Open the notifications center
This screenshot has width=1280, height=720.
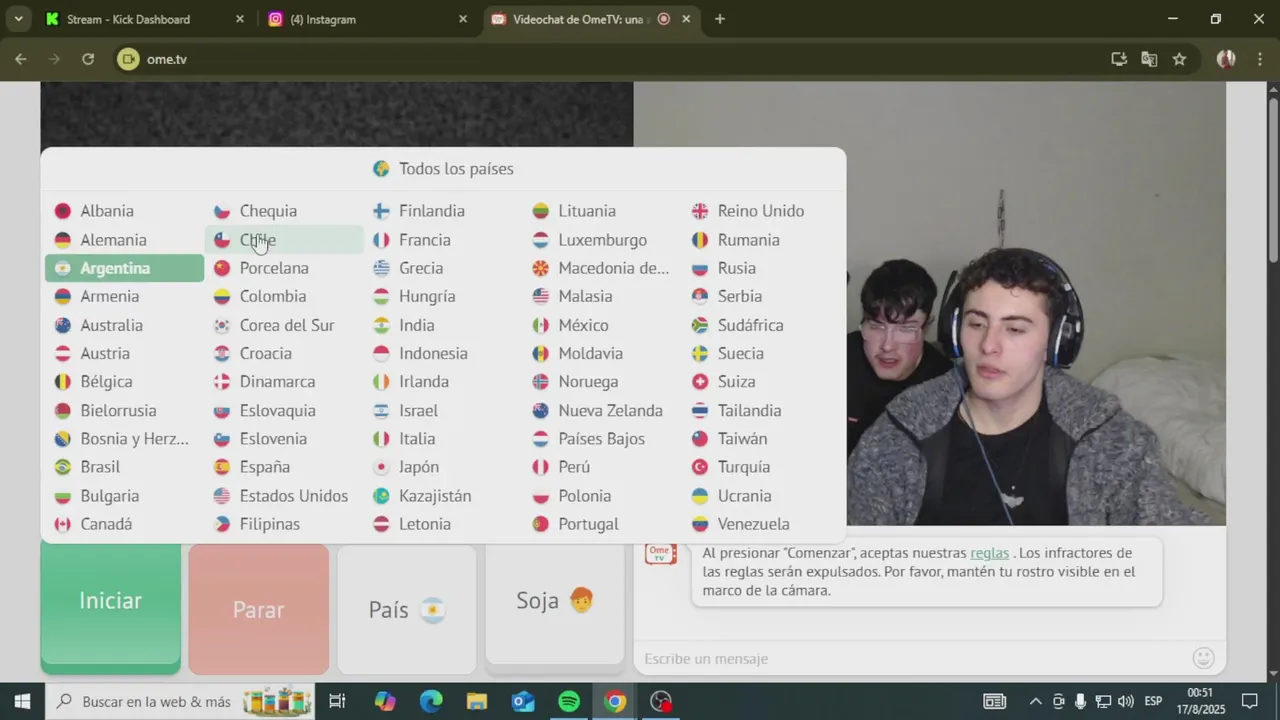tap(1249, 701)
